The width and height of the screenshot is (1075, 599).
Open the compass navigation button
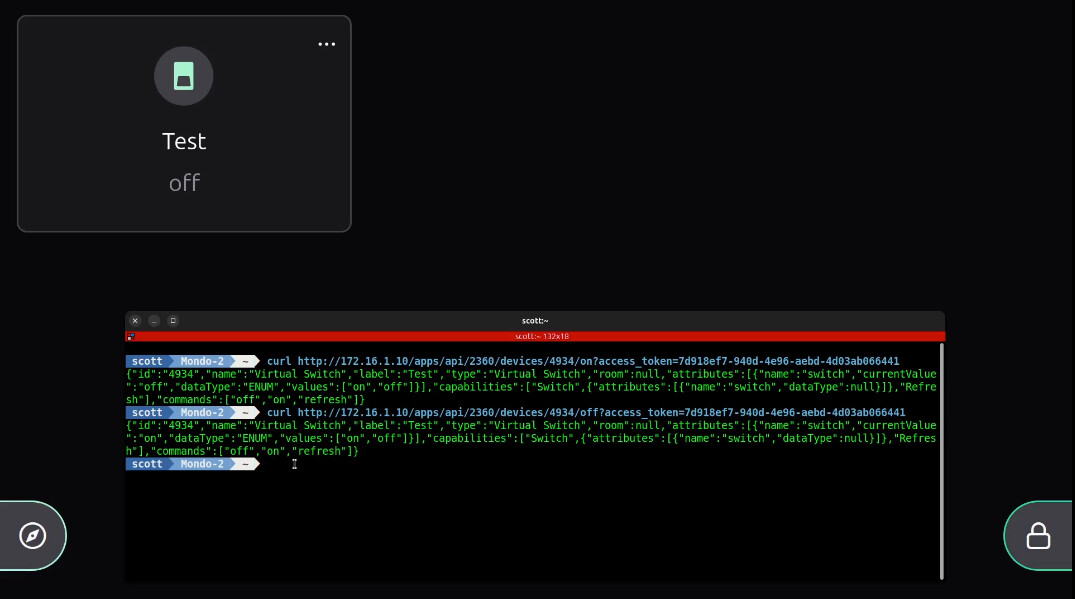click(x=33, y=536)
